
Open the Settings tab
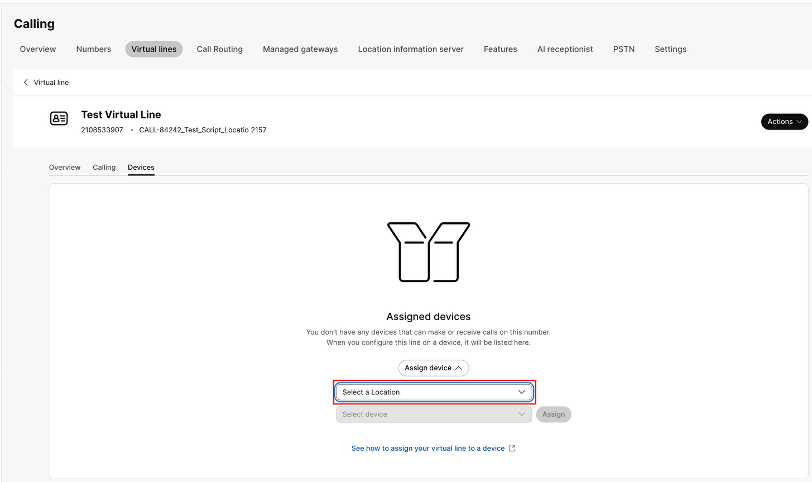671,49
